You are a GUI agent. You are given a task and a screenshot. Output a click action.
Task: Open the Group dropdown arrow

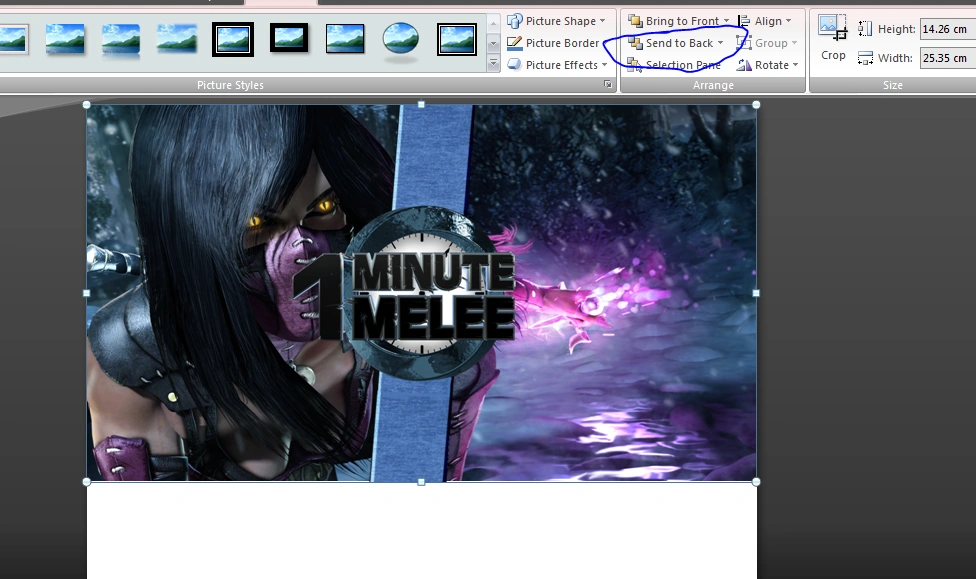coord(794,43)
